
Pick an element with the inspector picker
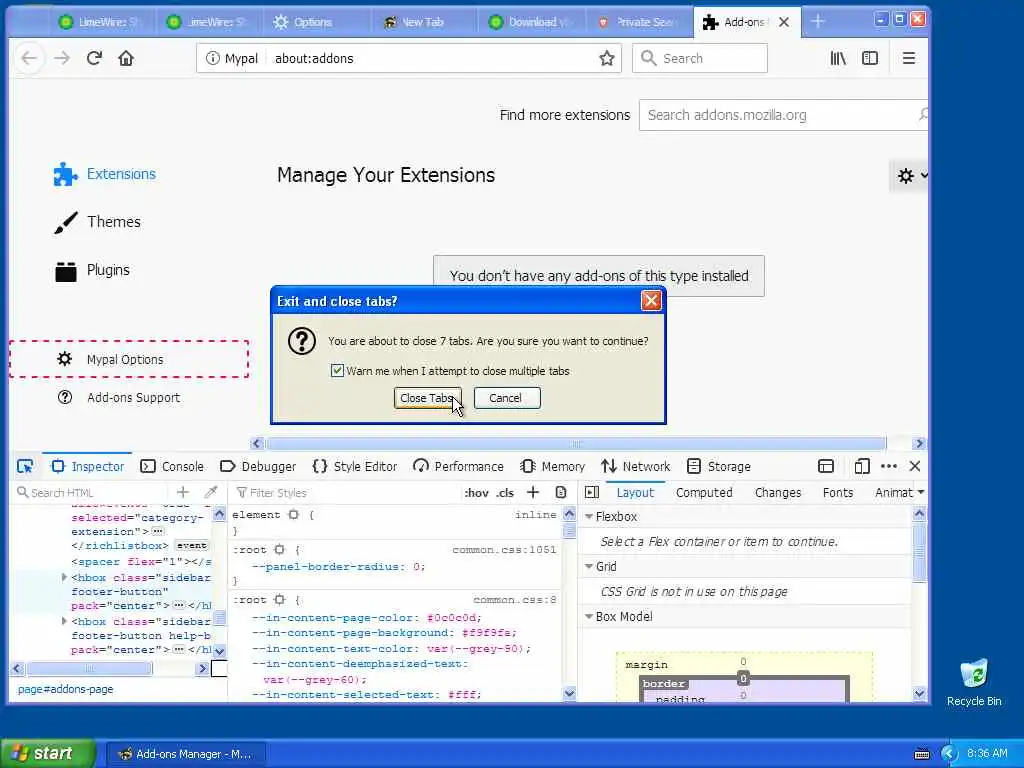25,466
